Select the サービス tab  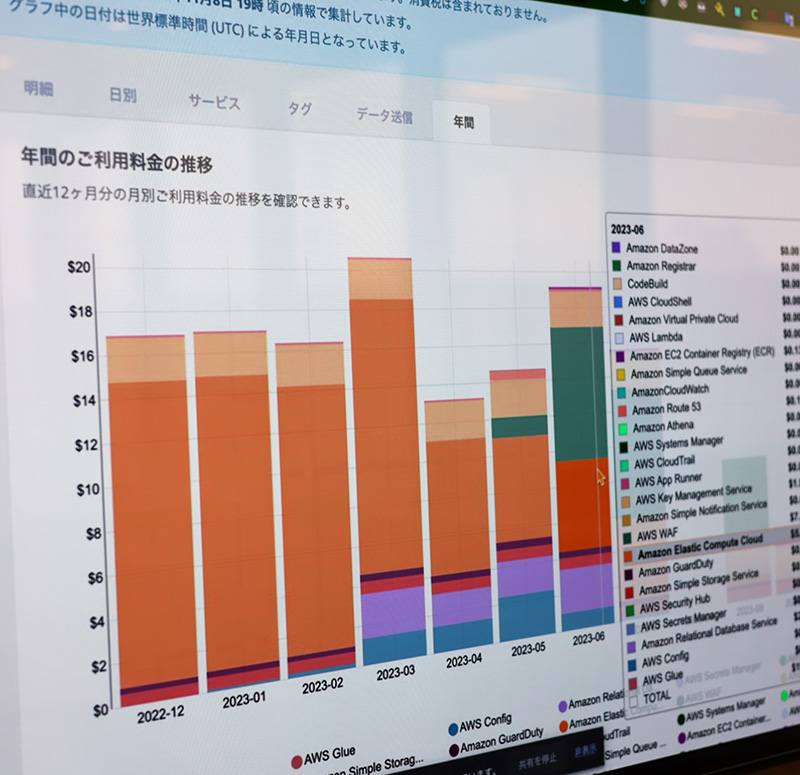tap(214, 102)
